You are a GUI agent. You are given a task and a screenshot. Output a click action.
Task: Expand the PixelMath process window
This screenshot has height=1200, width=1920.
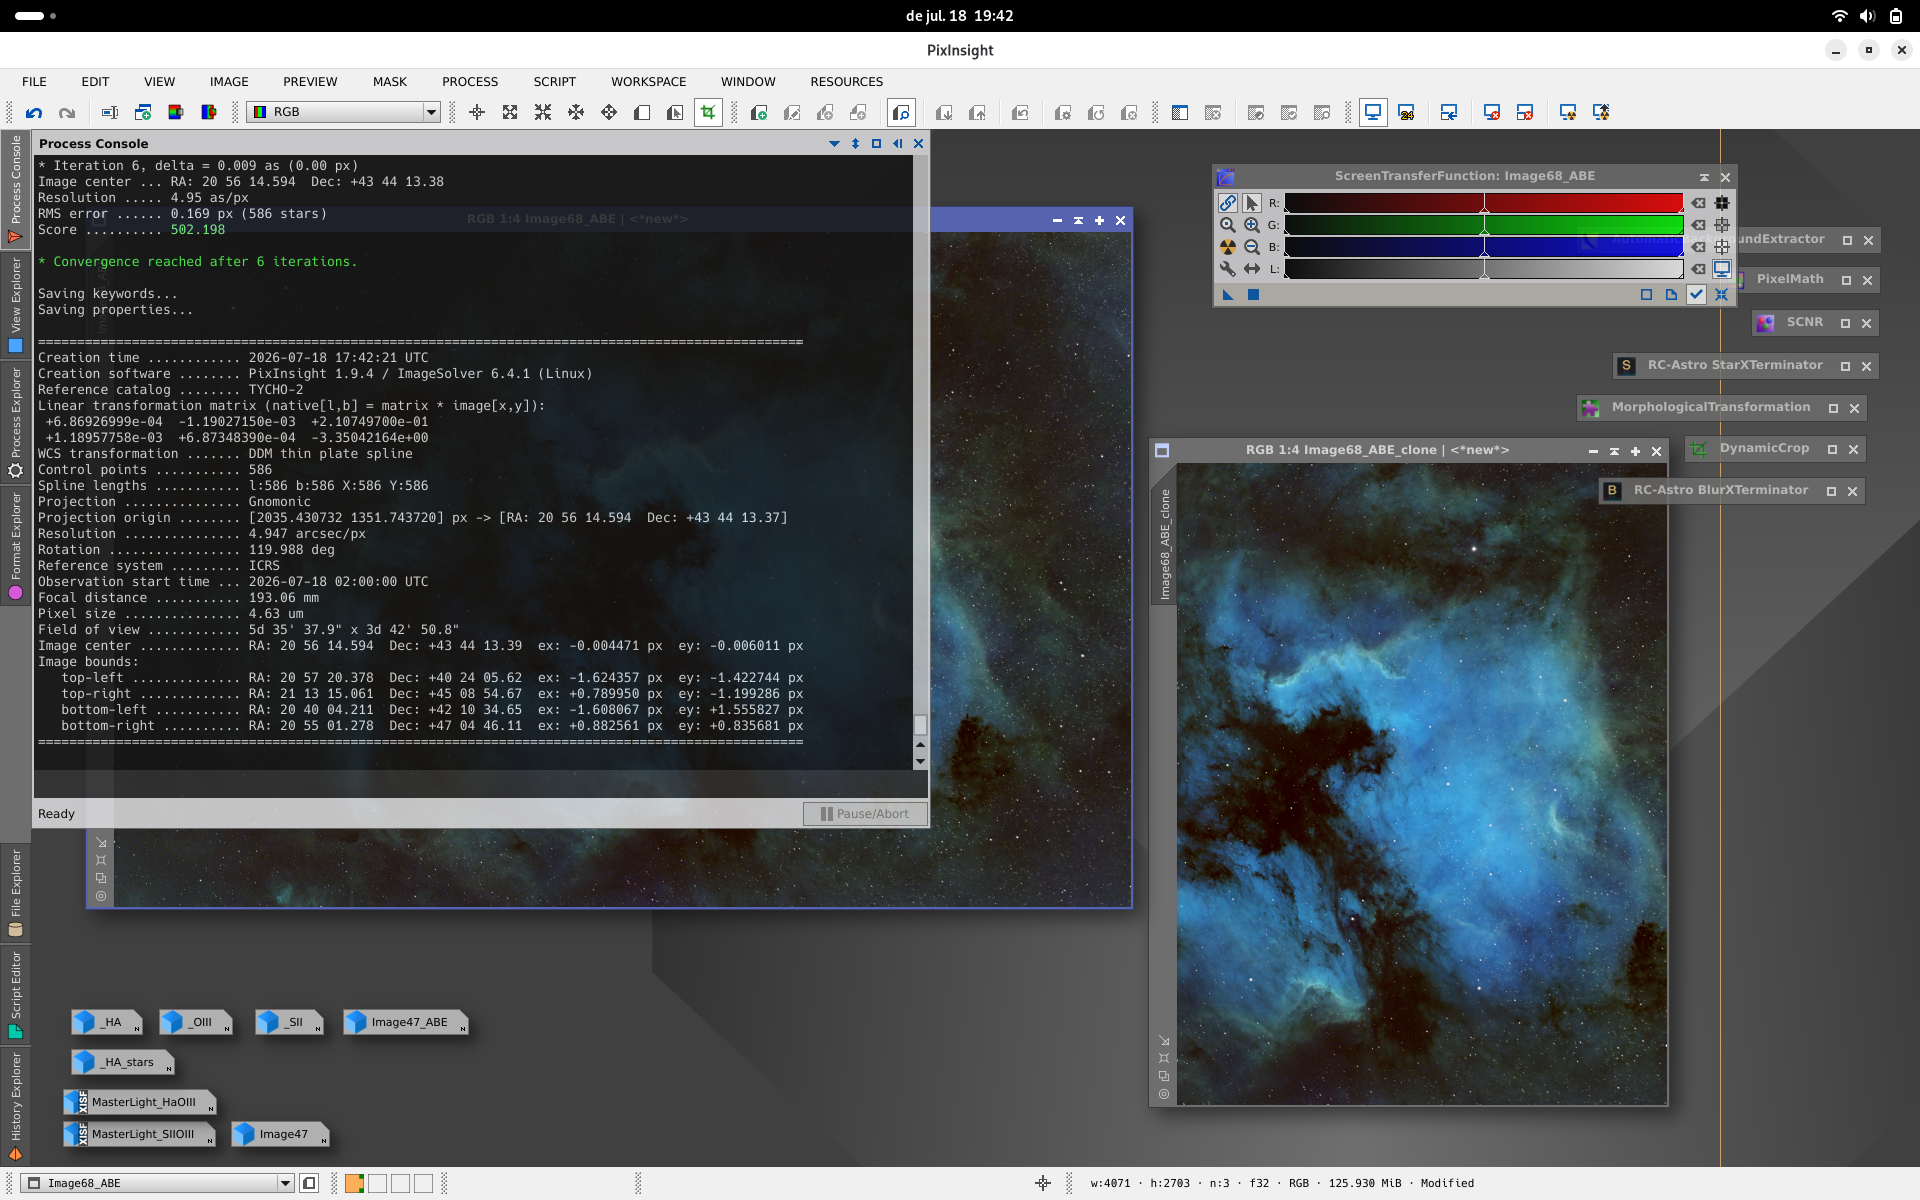point(1846,280)
